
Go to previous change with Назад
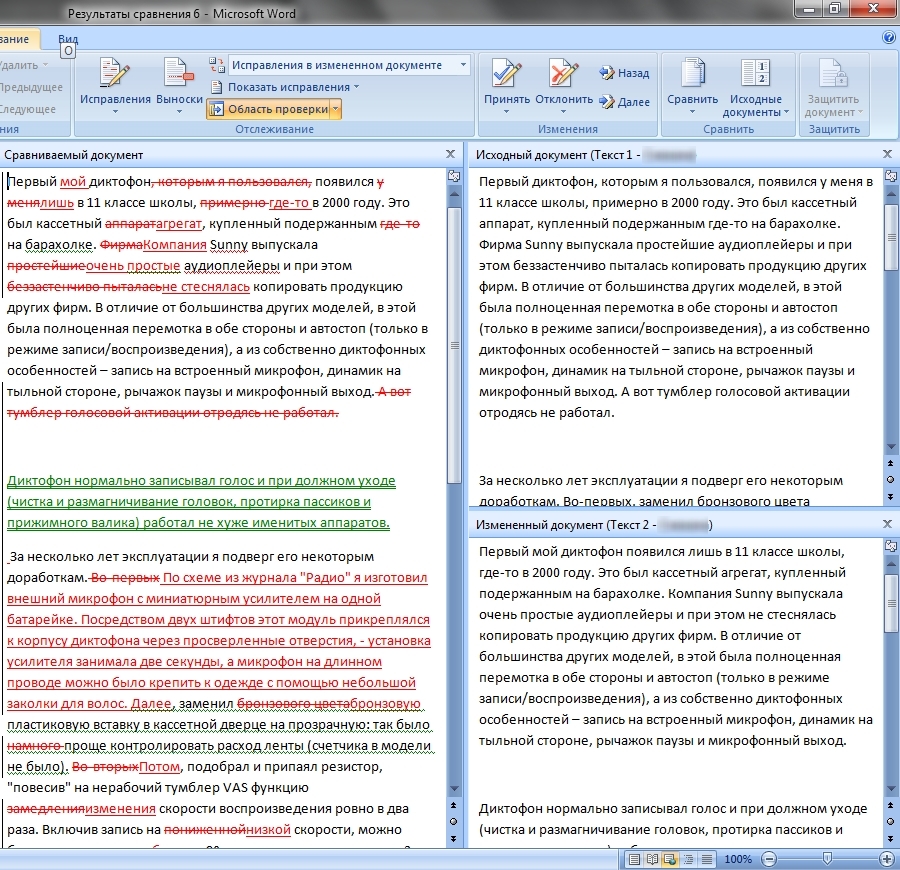click(x=624, y=73)
